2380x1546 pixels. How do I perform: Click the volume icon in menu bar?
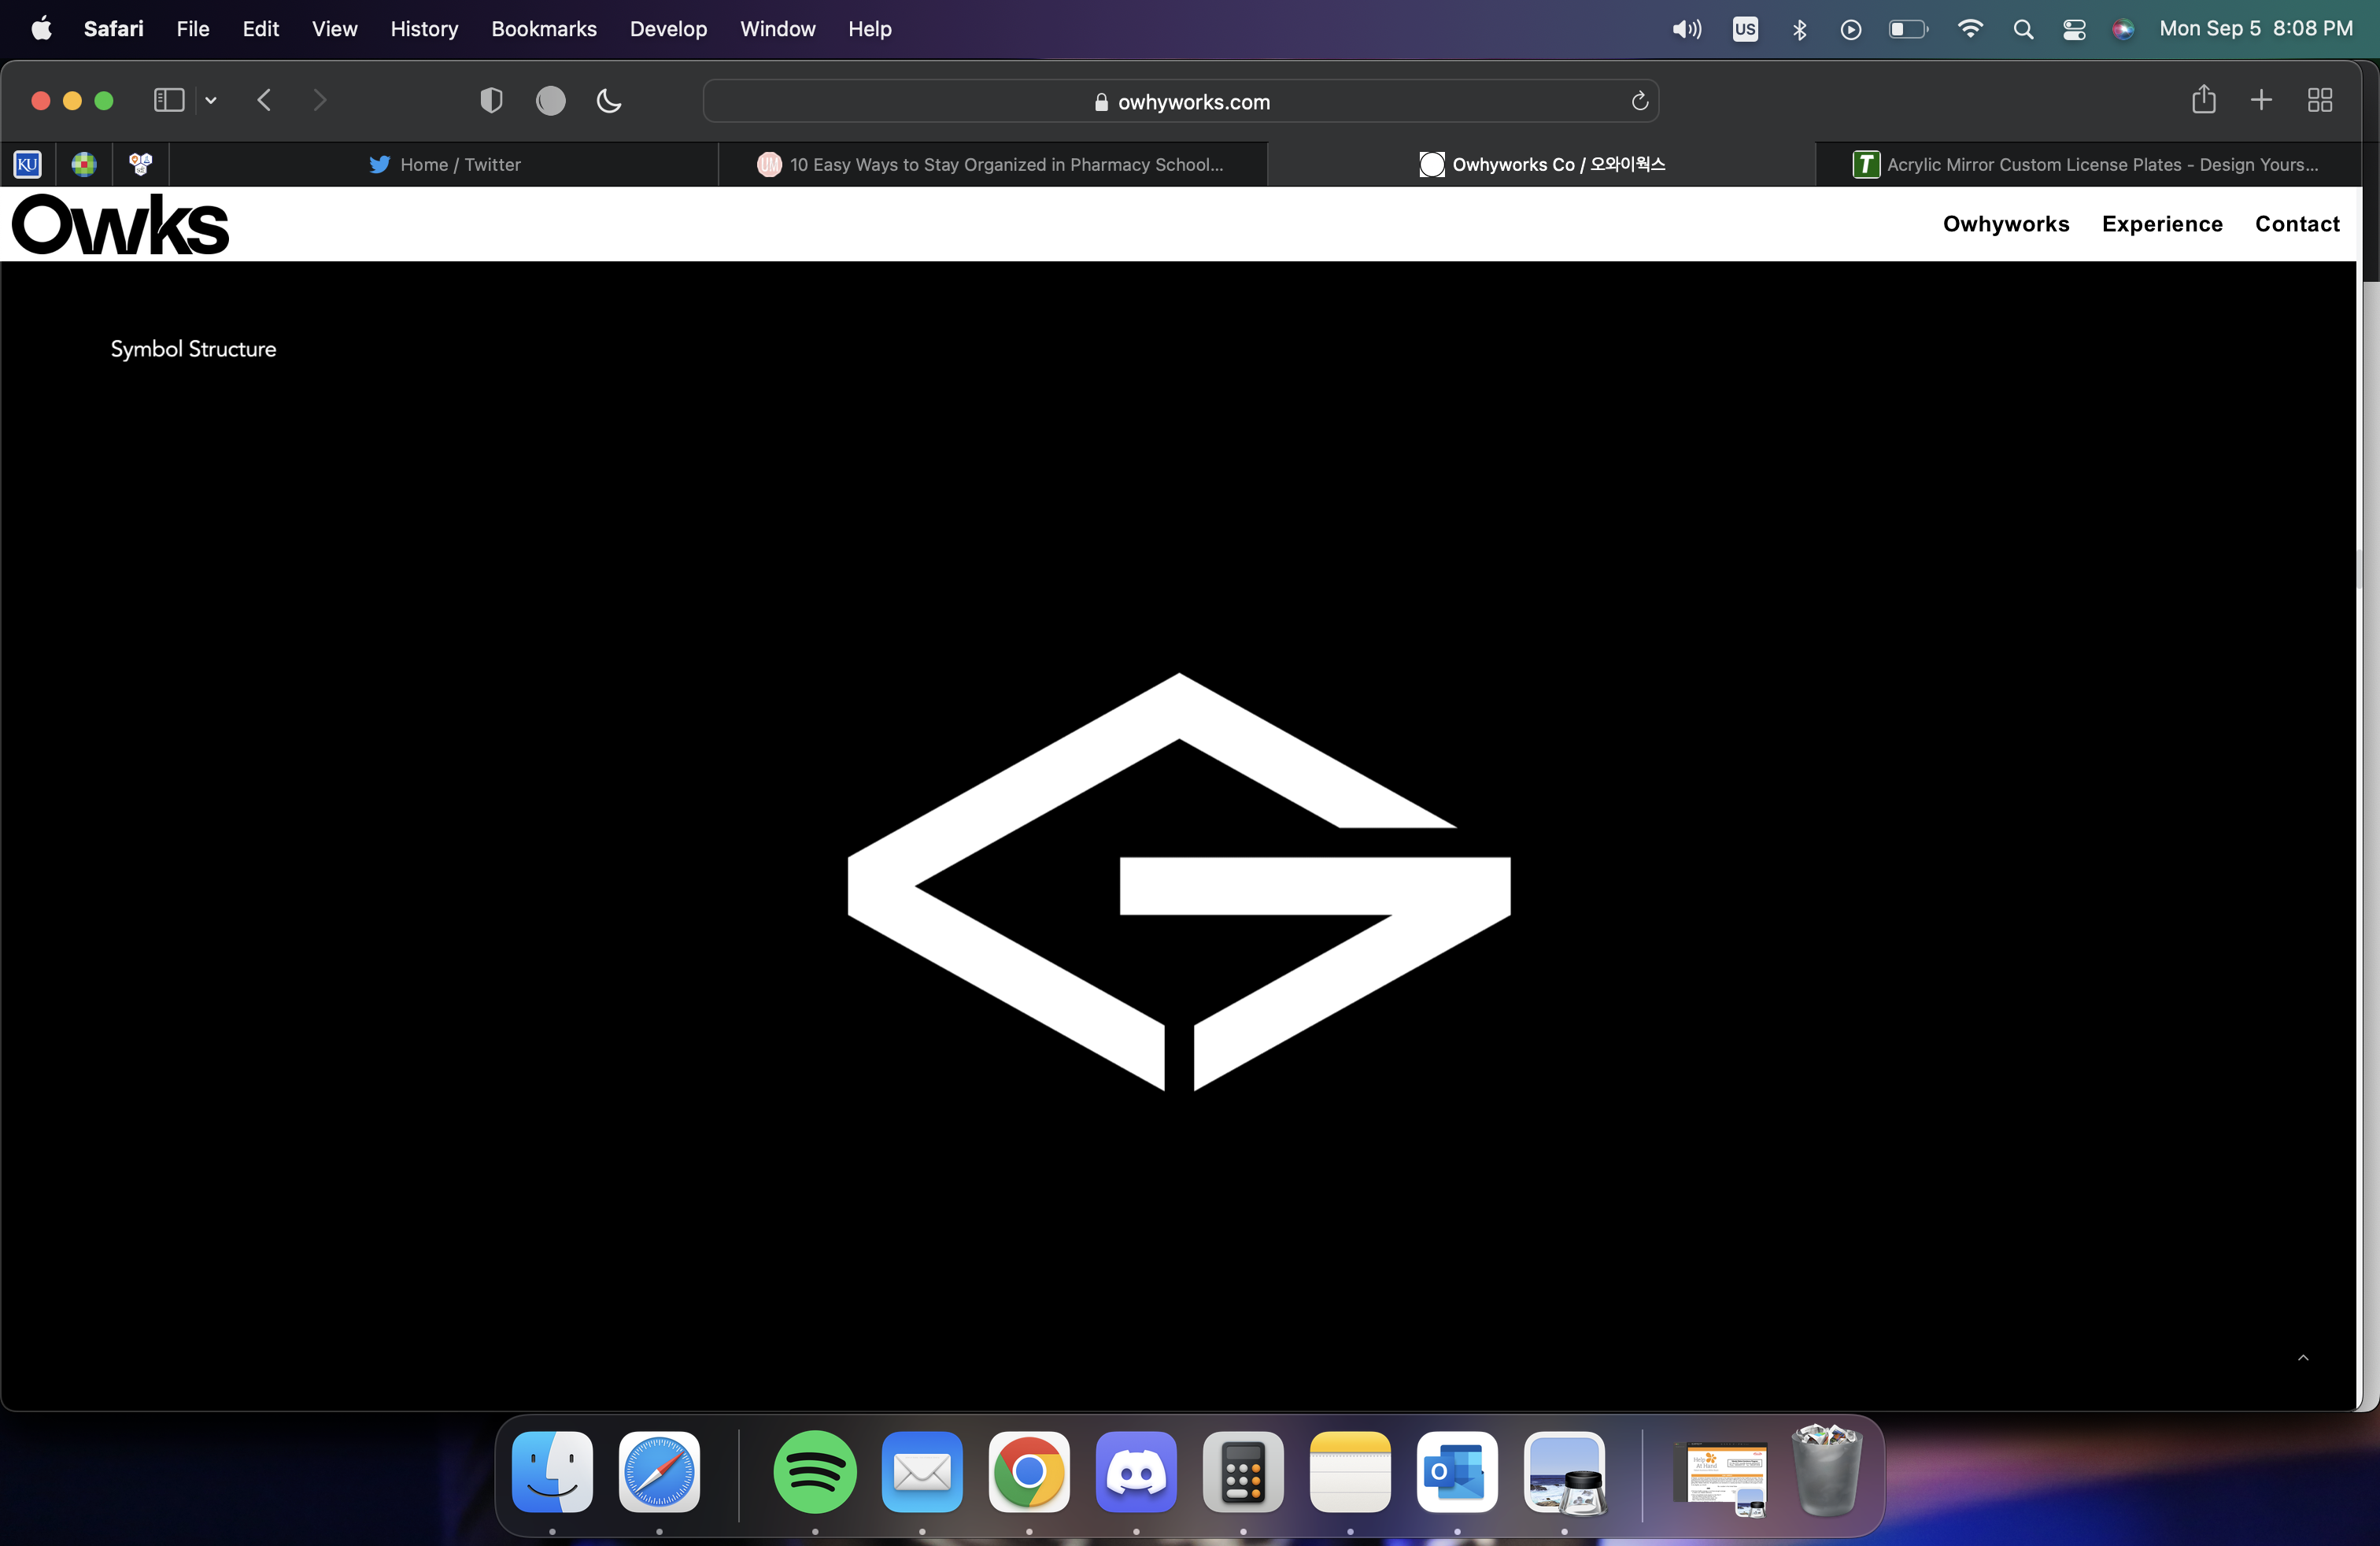point(1686,29)
